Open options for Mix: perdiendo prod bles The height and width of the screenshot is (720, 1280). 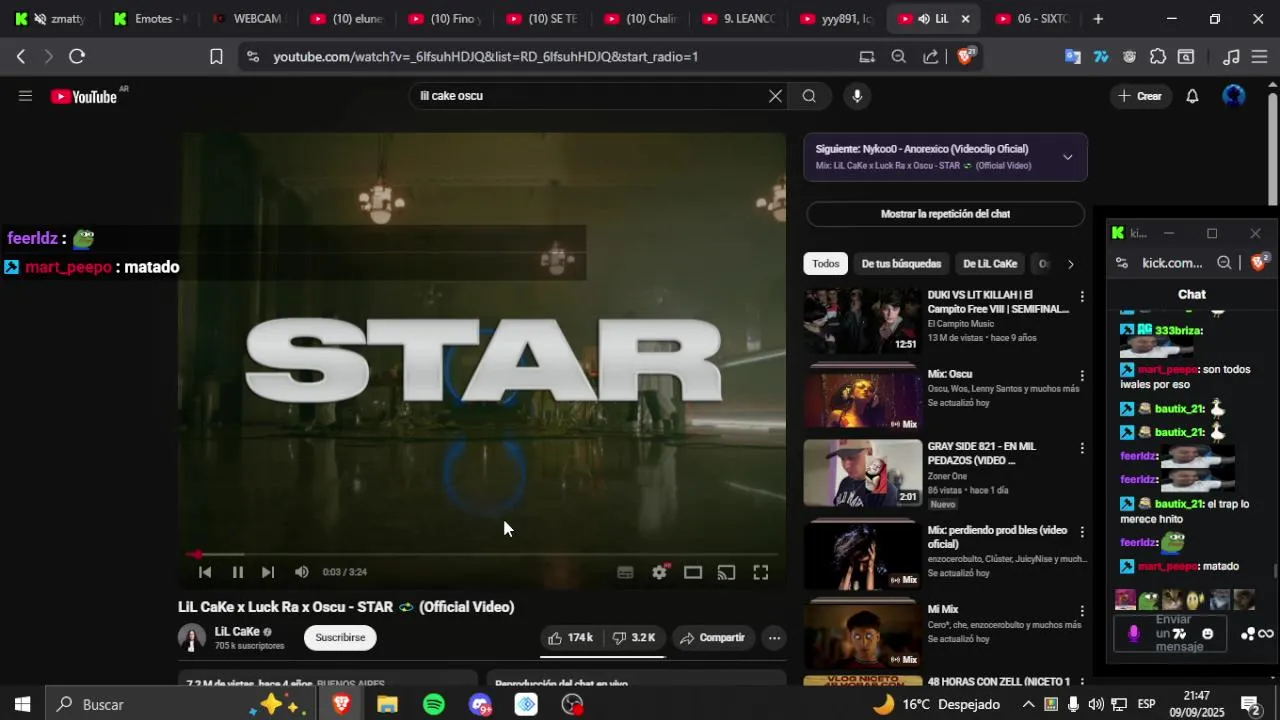click(x=1081, y=532)
